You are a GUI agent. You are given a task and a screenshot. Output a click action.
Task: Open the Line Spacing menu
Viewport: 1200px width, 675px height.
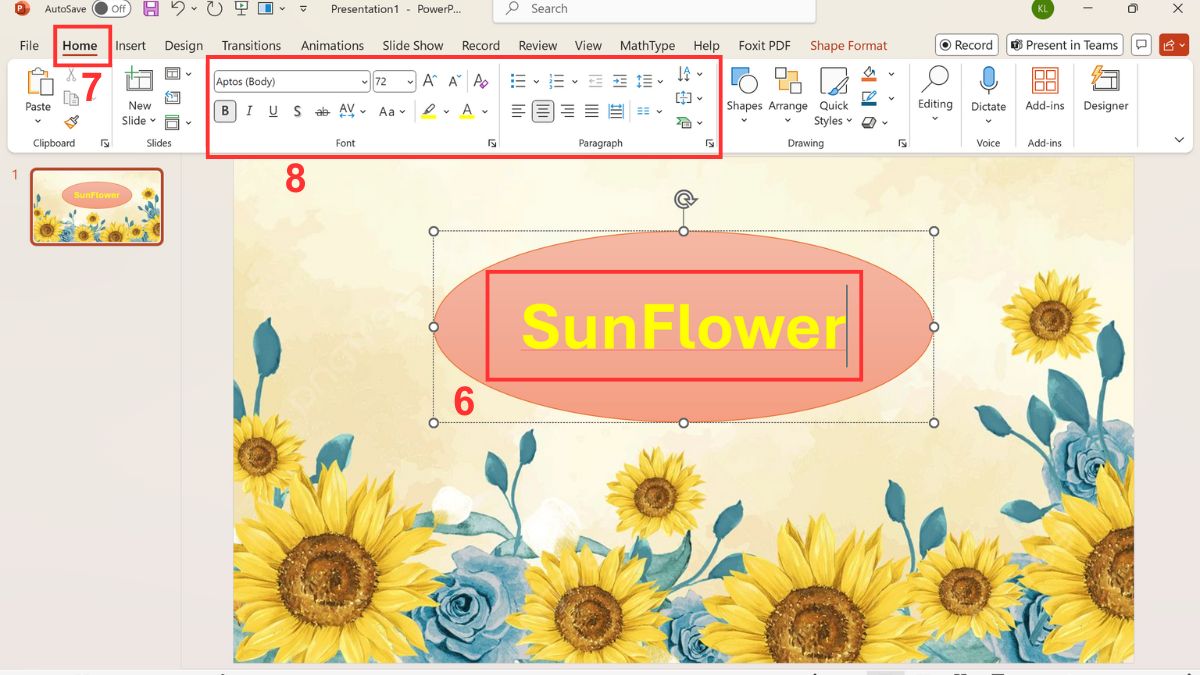tap(650, 81)
